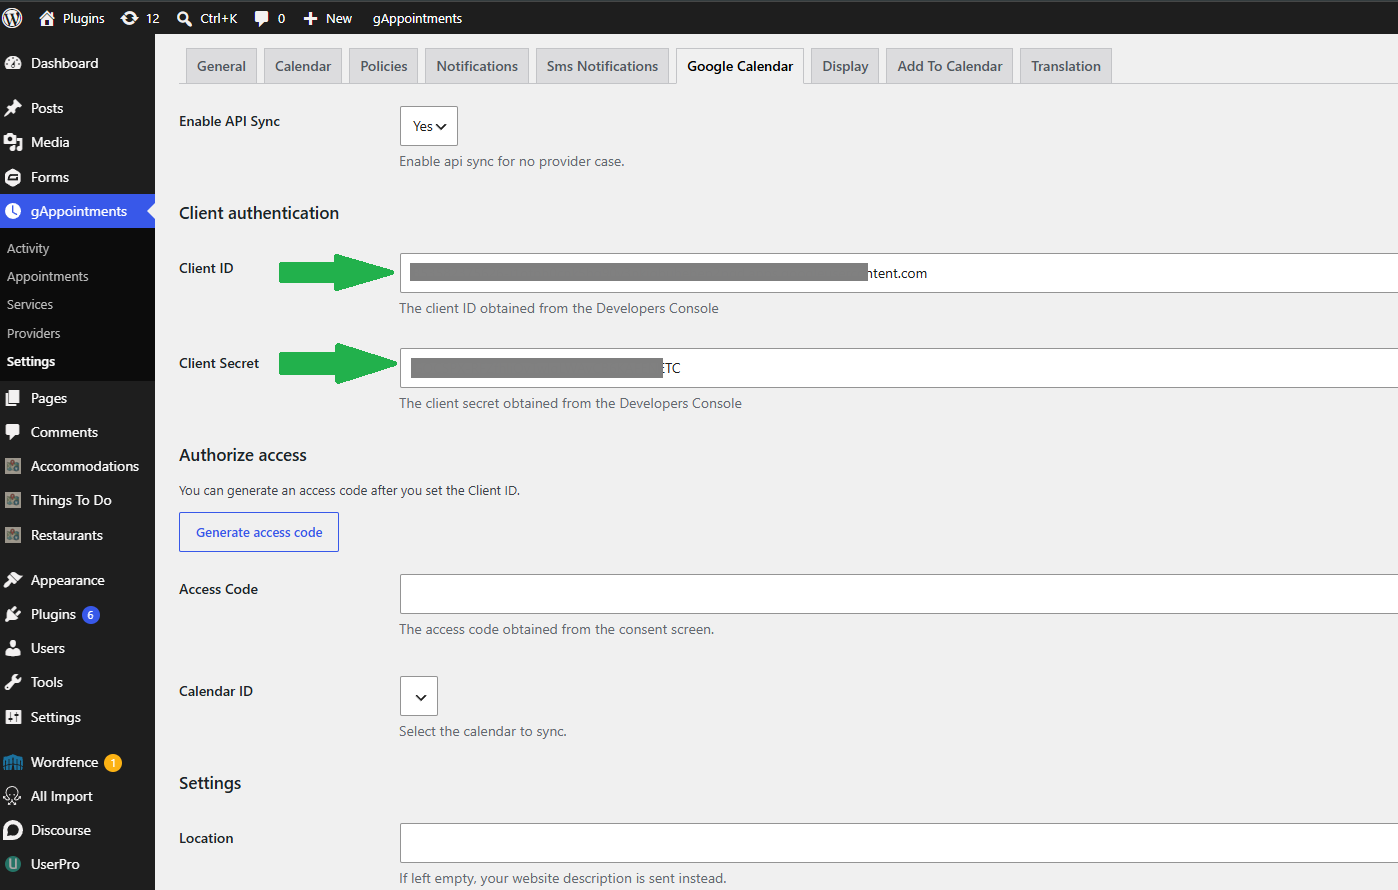The image size is (1398, 890).
Task: Open the Translation tab
Action: coord(1066,66)
